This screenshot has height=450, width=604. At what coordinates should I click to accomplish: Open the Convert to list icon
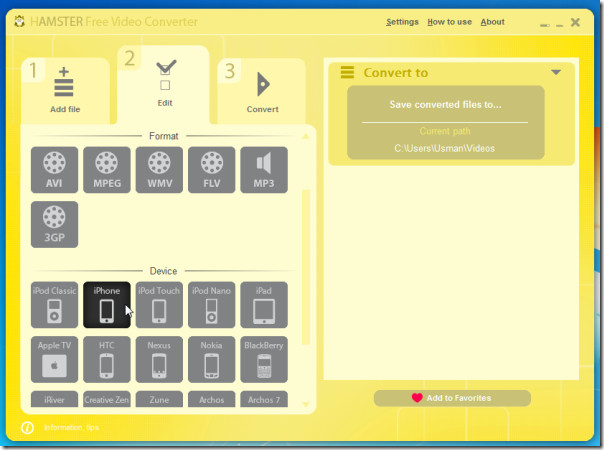[x=347, y=72]
